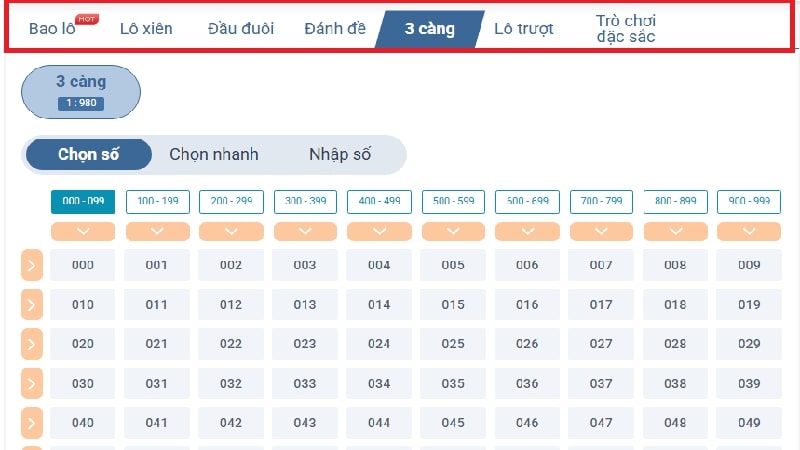The height and width of the screenshot is (450, 800).
Task: Switch to Nhập số mode
Action: 340,154
